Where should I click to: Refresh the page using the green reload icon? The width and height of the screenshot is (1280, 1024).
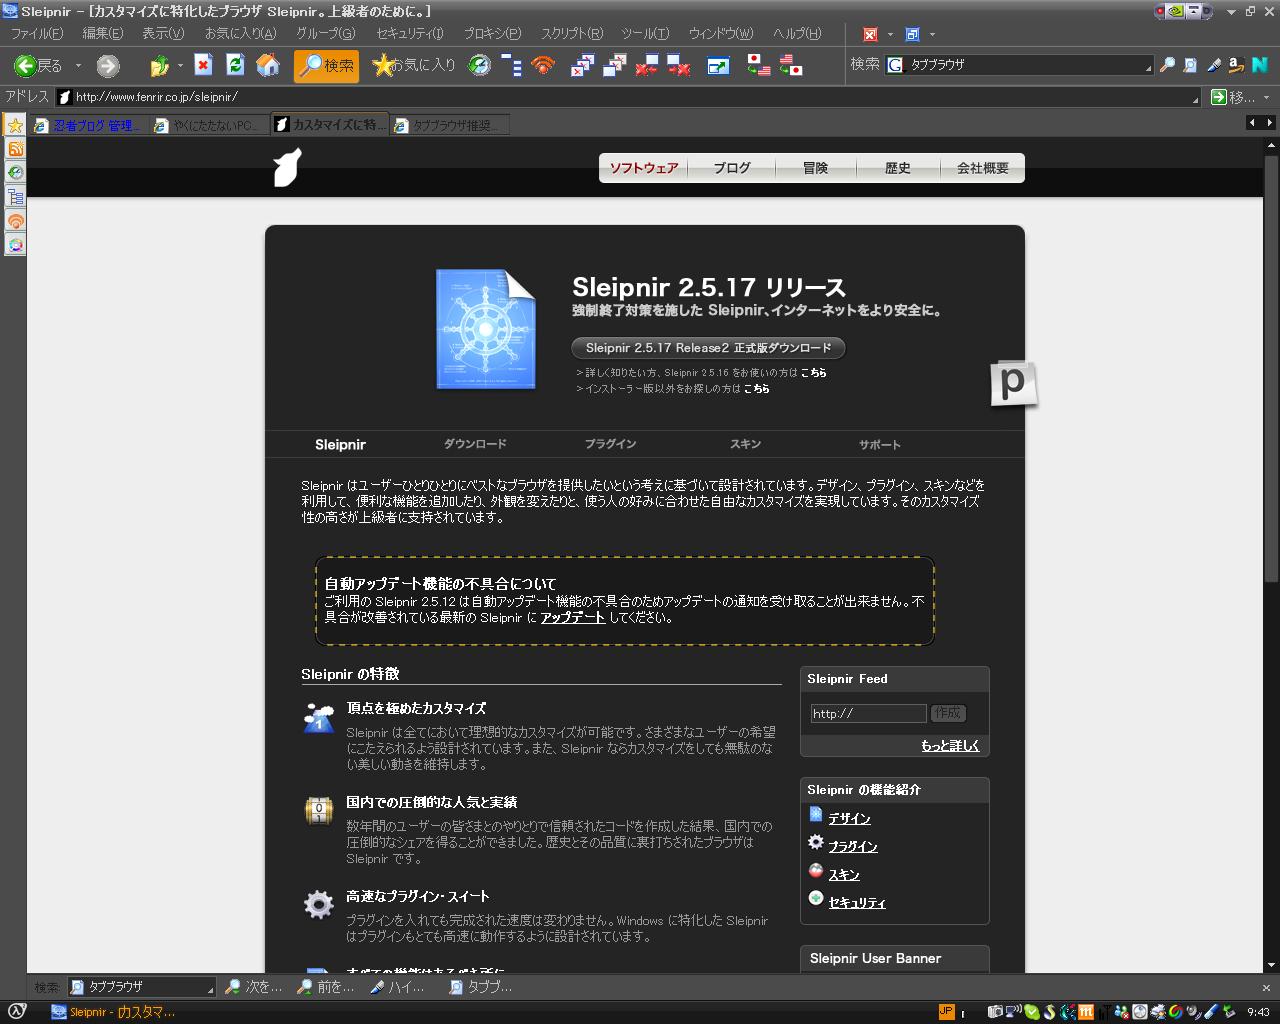point(235,65)
